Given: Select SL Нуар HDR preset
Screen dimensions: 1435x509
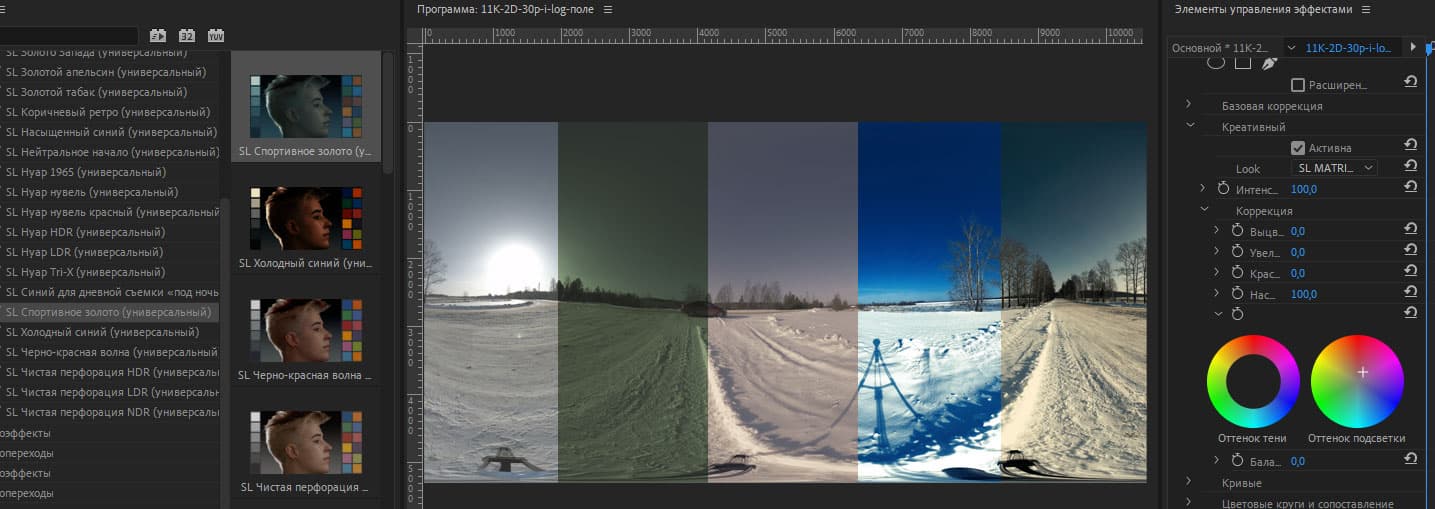Looking at the screenshot, I should tap(85, 232).
